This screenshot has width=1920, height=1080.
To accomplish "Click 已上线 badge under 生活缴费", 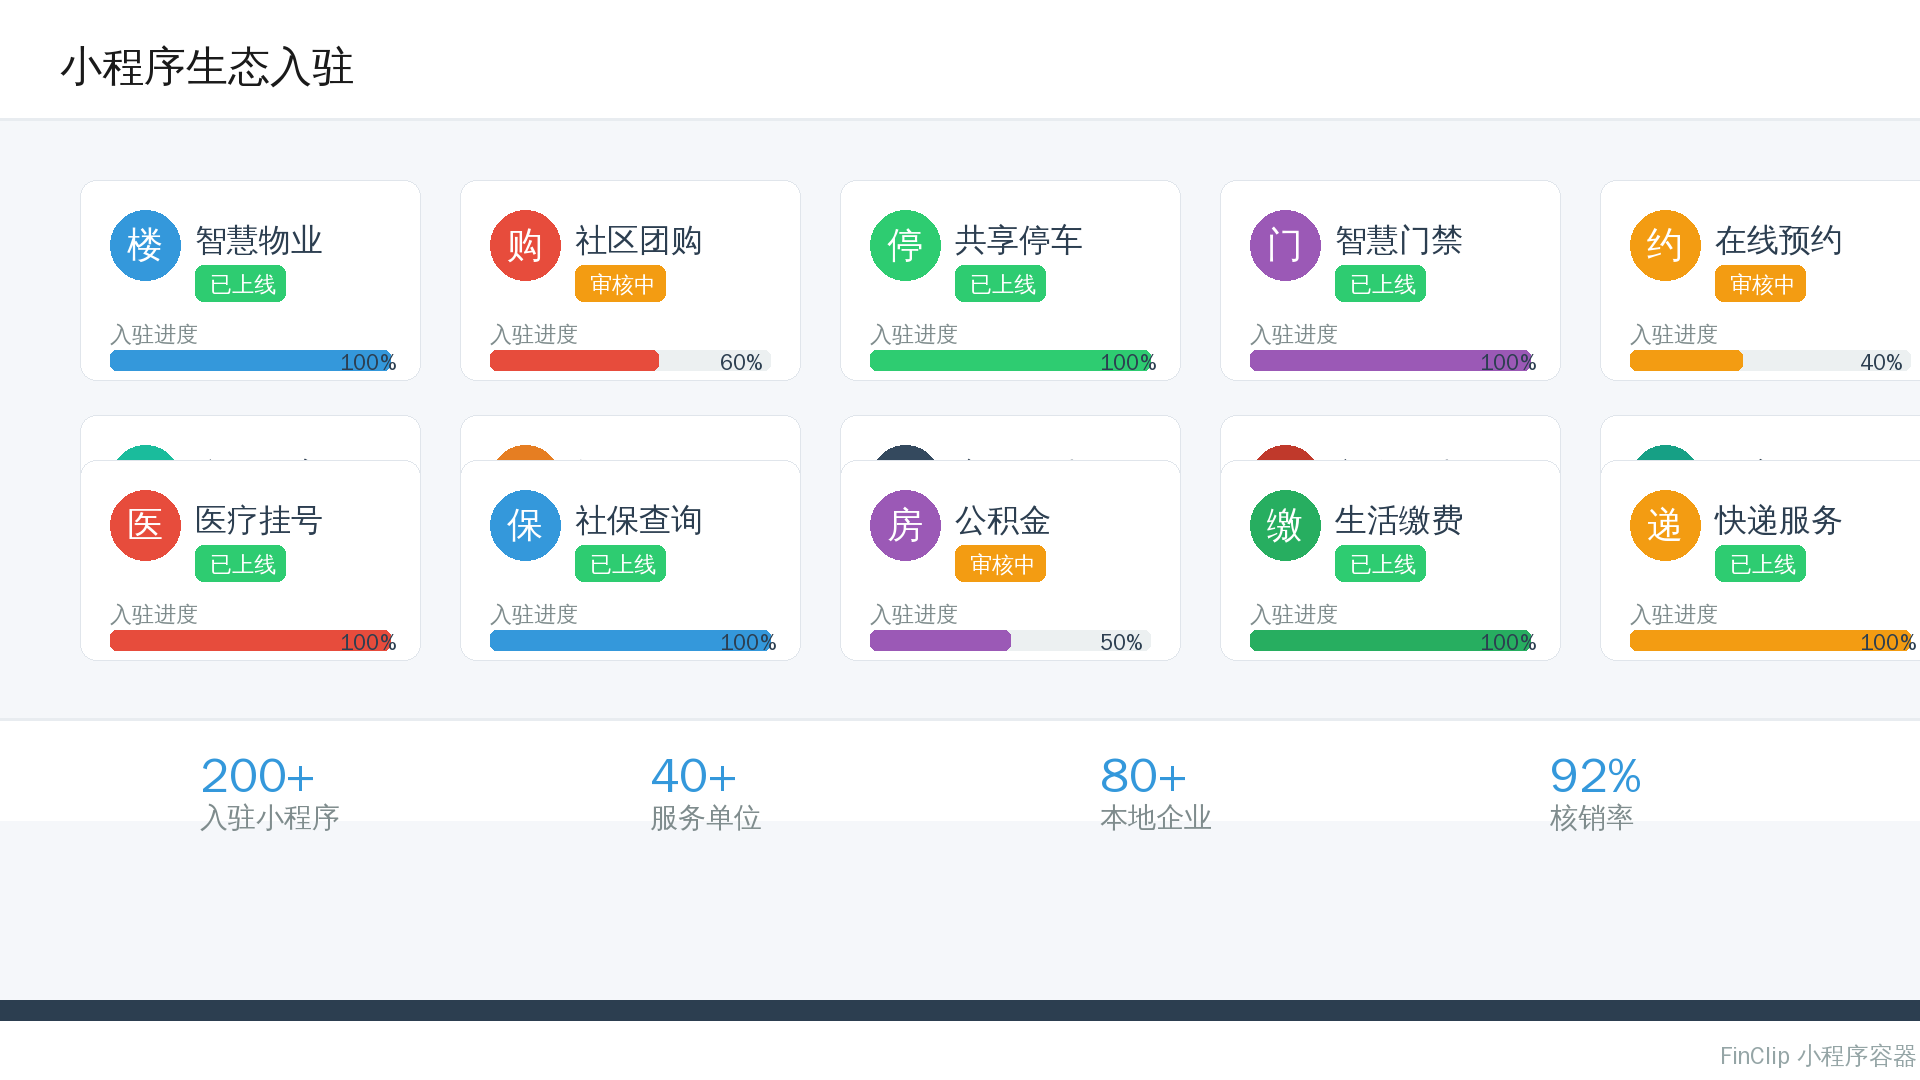I will point(1380,564).
